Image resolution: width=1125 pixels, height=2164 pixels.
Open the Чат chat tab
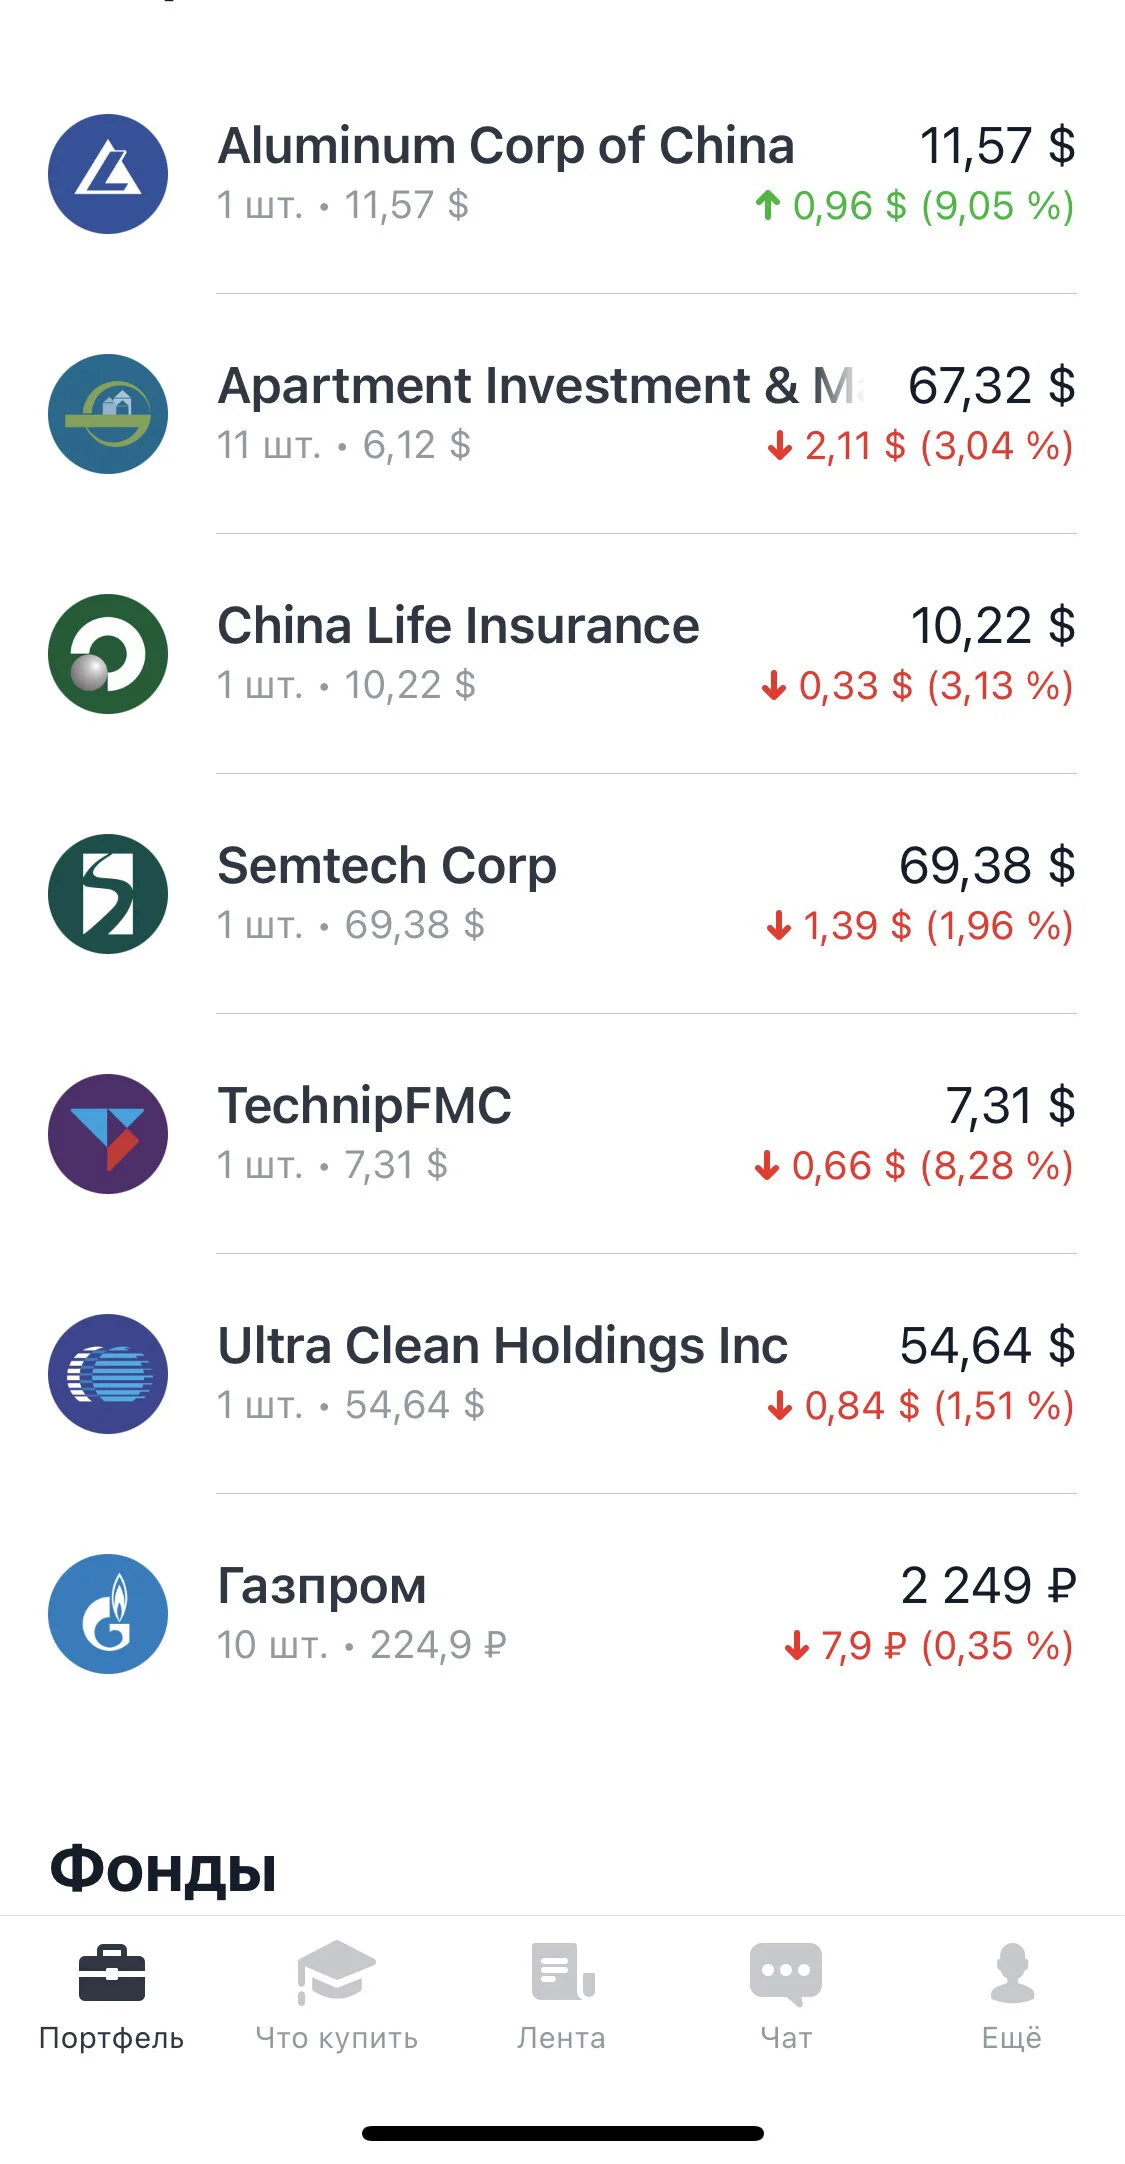(x=786, y=1996)
